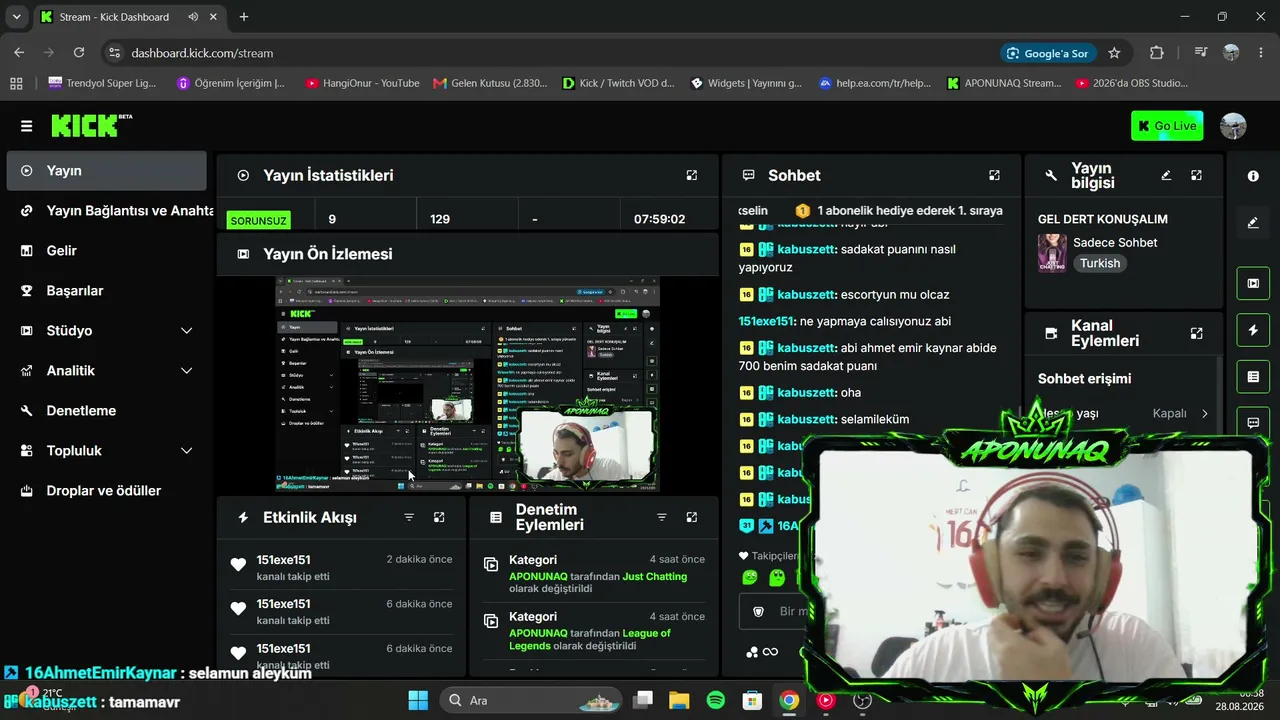
Task: Click the Just Chatting category link
Action: click(655, 576)
